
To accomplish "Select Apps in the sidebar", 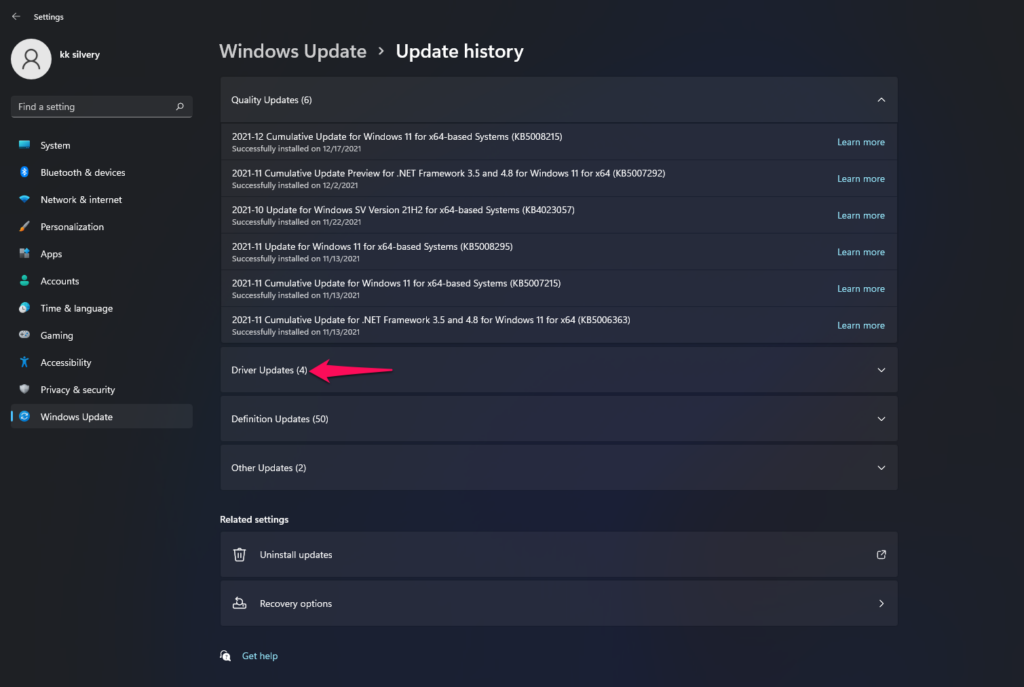I will click(101, 253).
